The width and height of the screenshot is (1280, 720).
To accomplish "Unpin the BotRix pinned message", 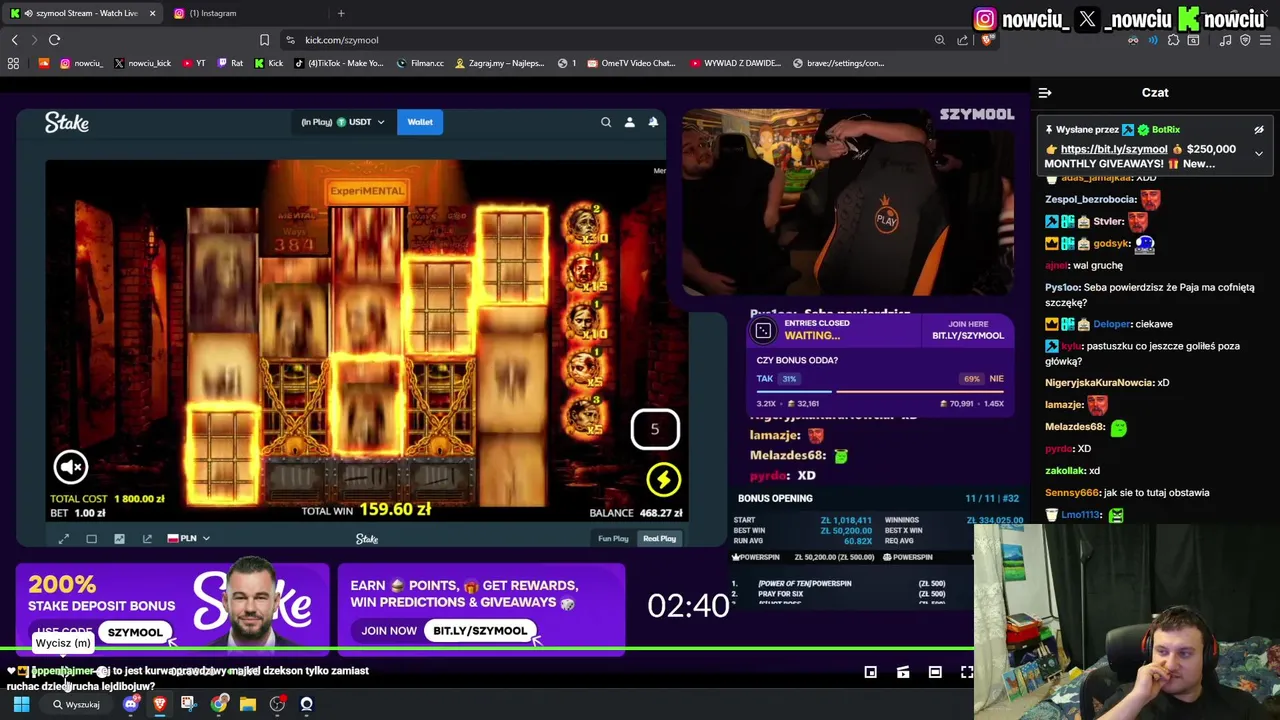I will [1259, 130].
